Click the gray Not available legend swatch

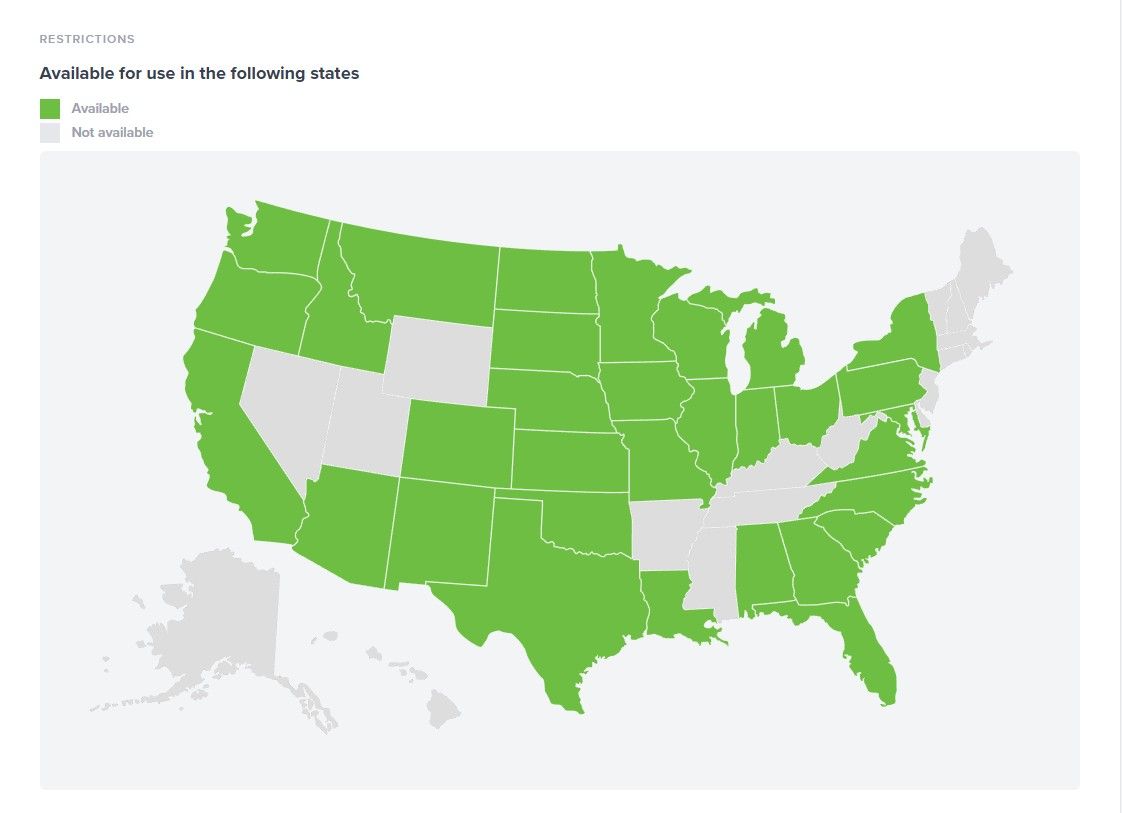(x=50, y=132)
